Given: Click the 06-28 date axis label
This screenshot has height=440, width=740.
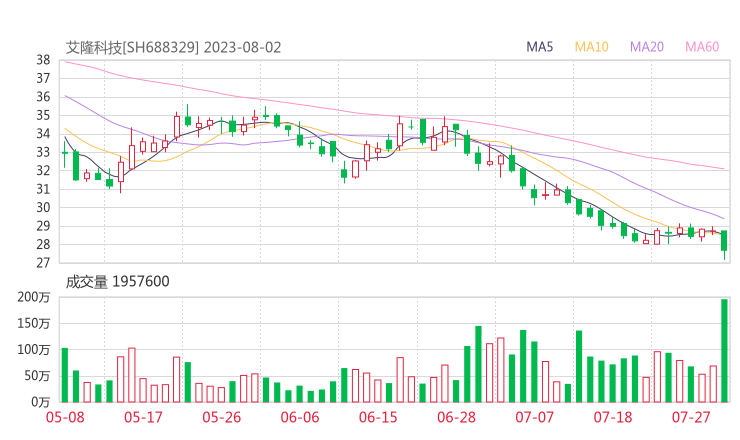Looking at the screenshot, I should pyautogui.click(x=456, y=417).
